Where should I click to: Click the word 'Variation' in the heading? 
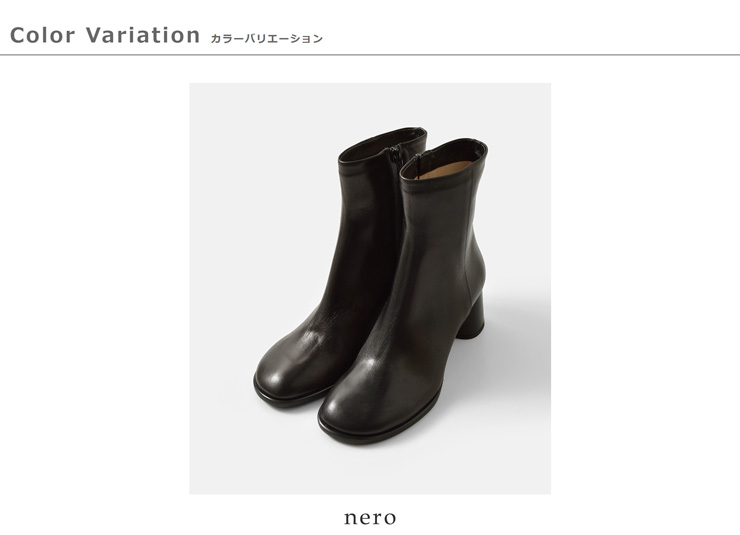coord(143,35)
